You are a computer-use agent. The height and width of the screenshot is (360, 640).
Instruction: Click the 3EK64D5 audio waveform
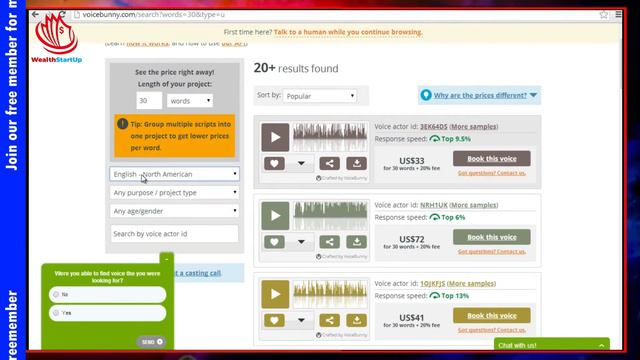coord(330,137)
